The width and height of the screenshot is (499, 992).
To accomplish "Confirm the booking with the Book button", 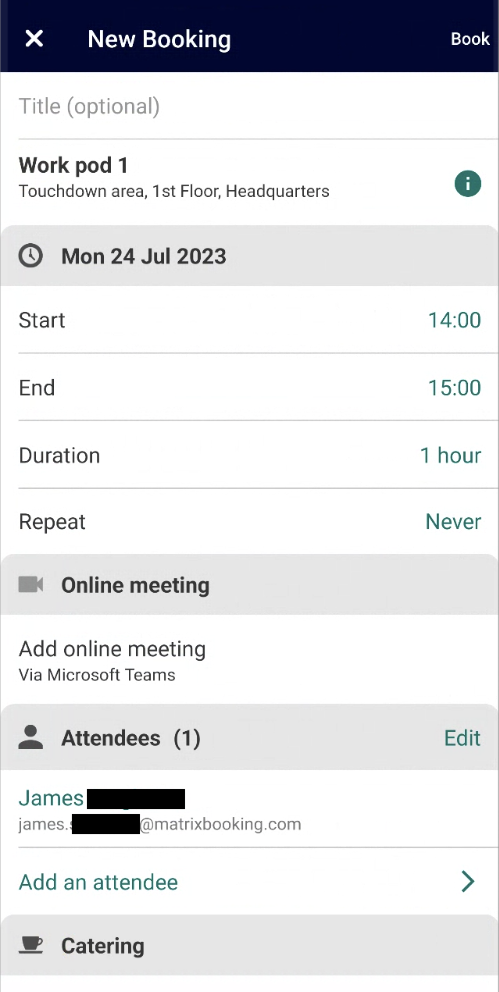I will pos(470,39).
